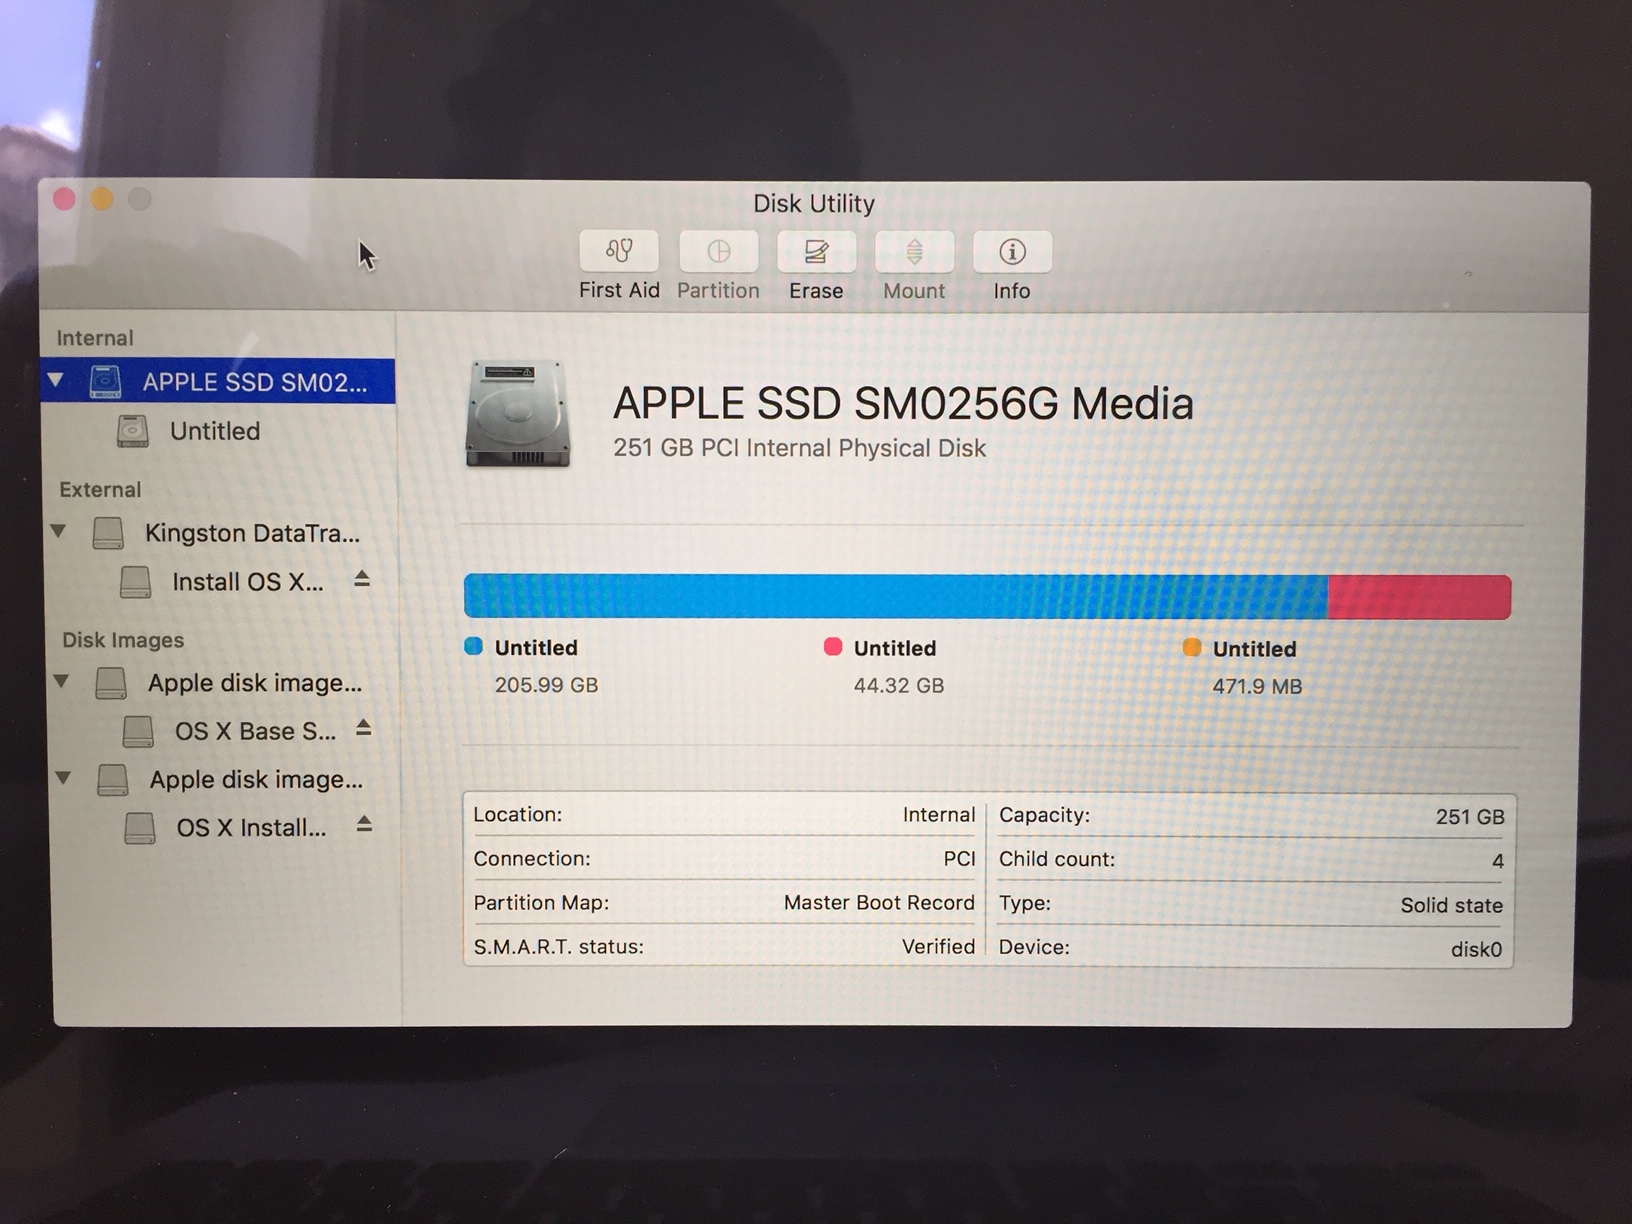Click the OS X Base System volume icon

tap(138, 731)
